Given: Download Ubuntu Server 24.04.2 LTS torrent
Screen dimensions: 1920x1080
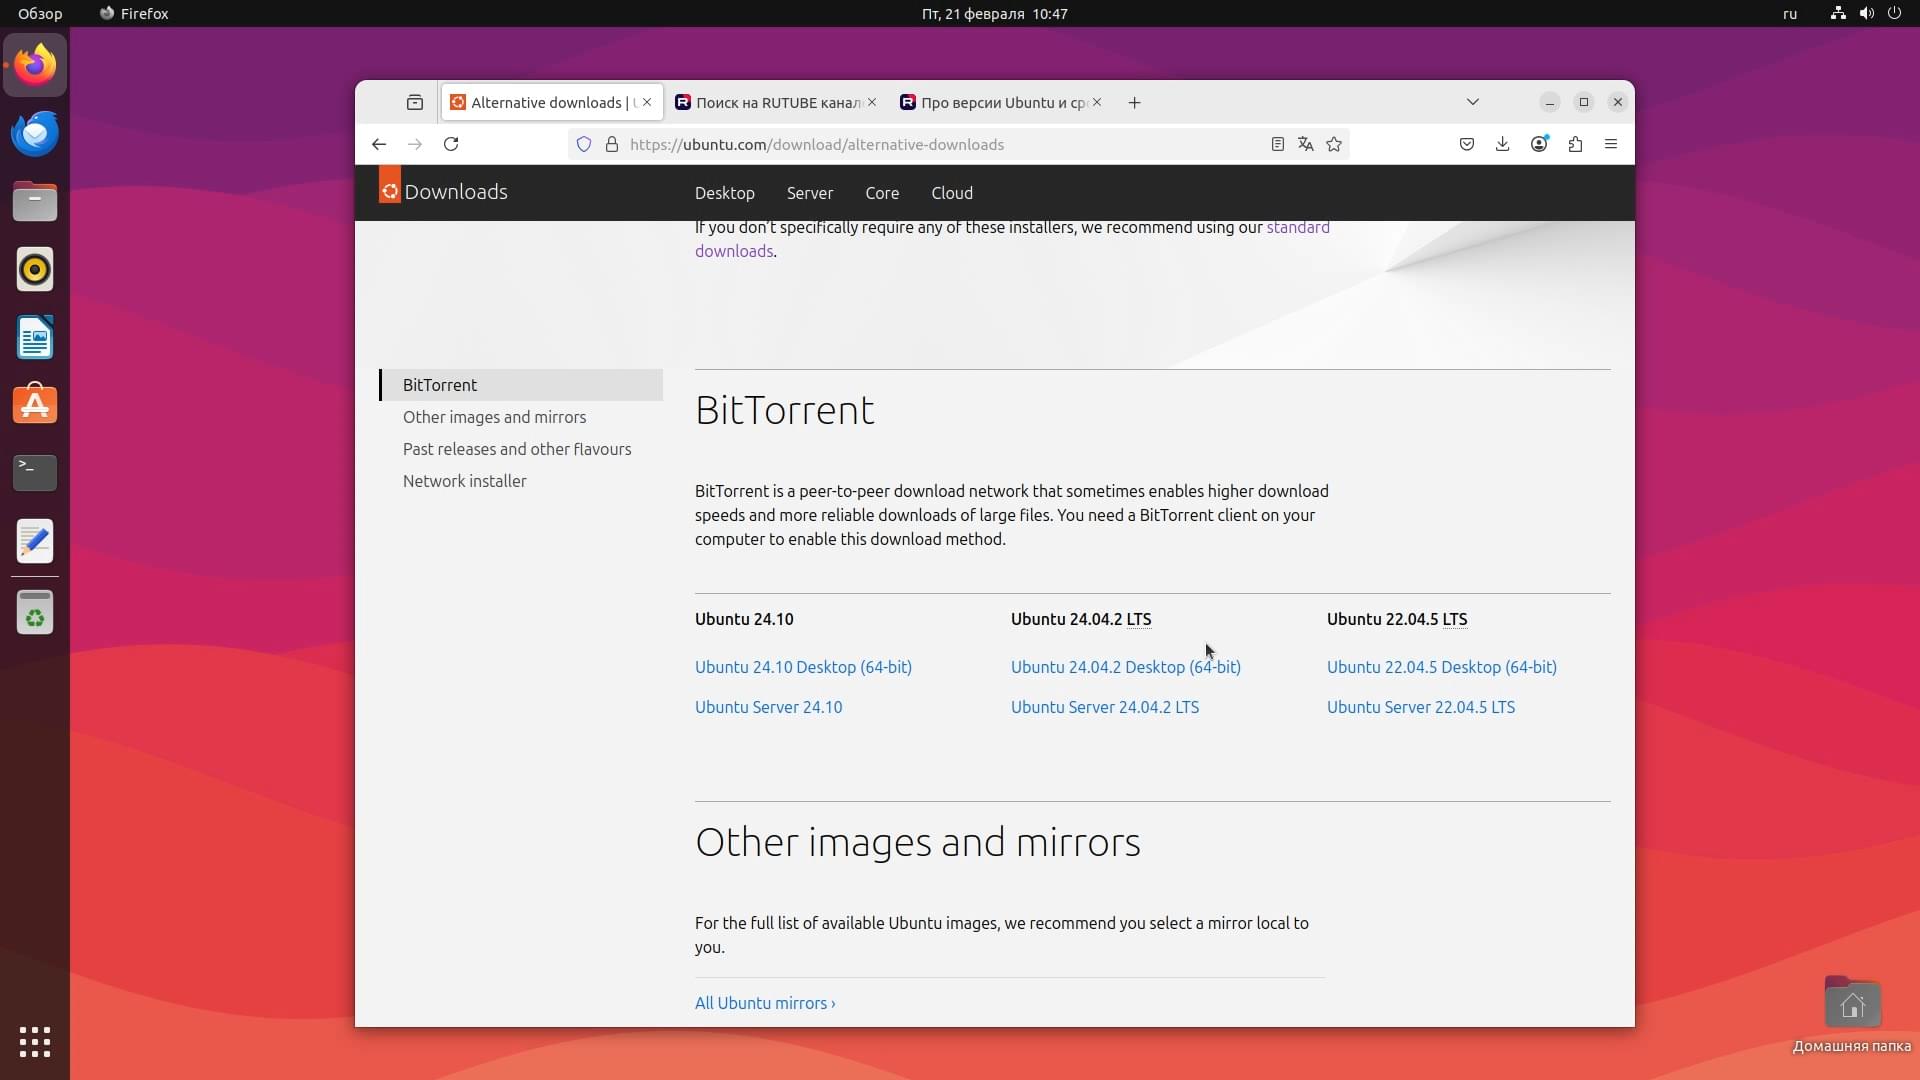Looking at the screenshot, I should tap(1104, 707).
